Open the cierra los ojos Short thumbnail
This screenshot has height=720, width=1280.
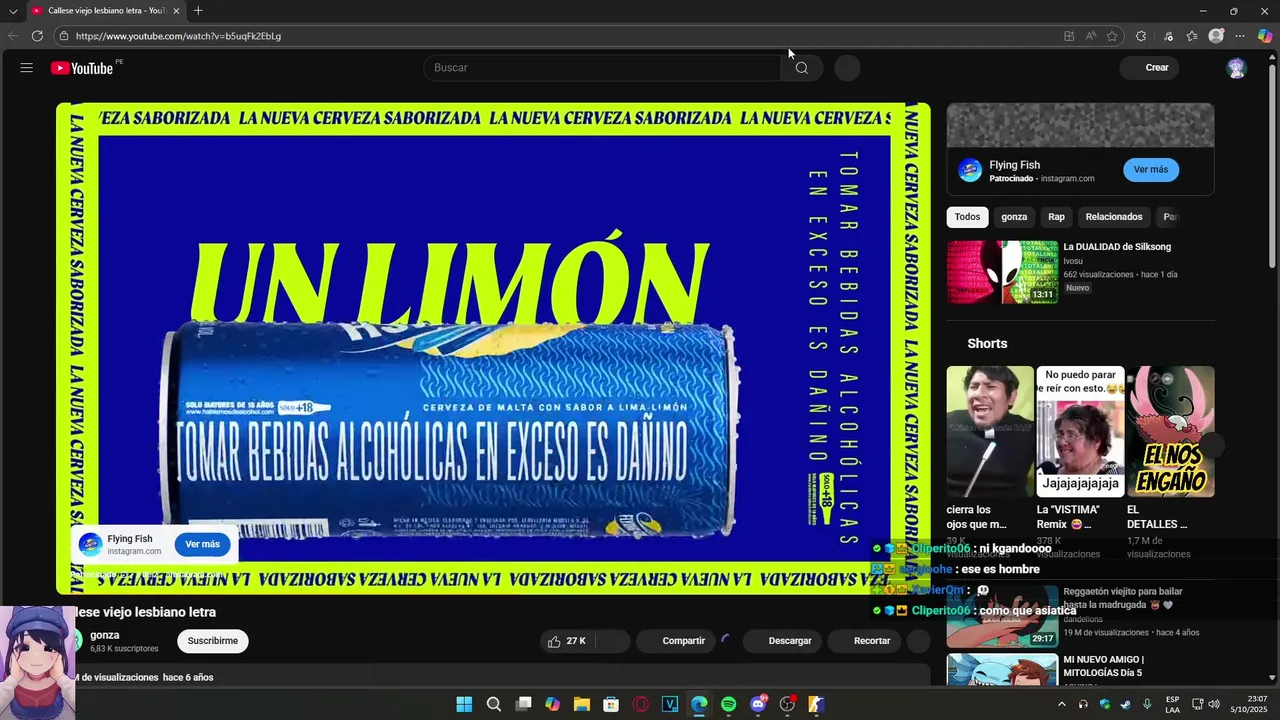(x=990, y=431)
